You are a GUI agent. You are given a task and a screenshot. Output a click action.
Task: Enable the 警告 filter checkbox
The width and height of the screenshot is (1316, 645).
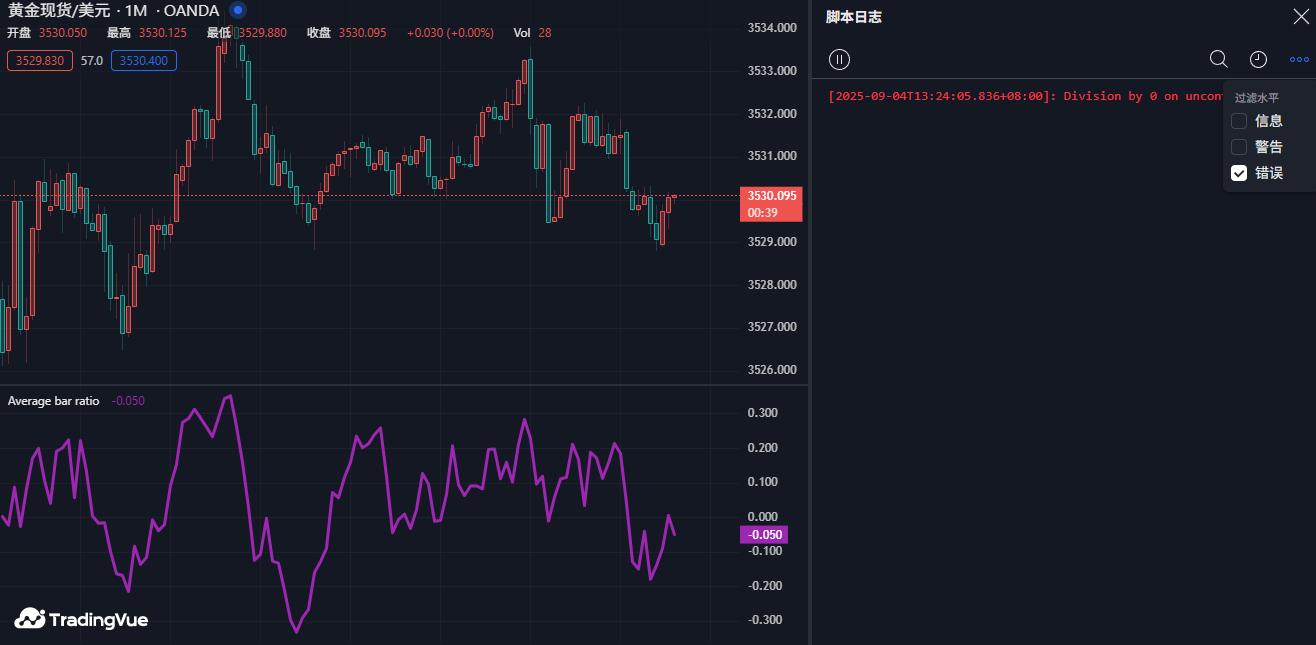(1239, 147)
